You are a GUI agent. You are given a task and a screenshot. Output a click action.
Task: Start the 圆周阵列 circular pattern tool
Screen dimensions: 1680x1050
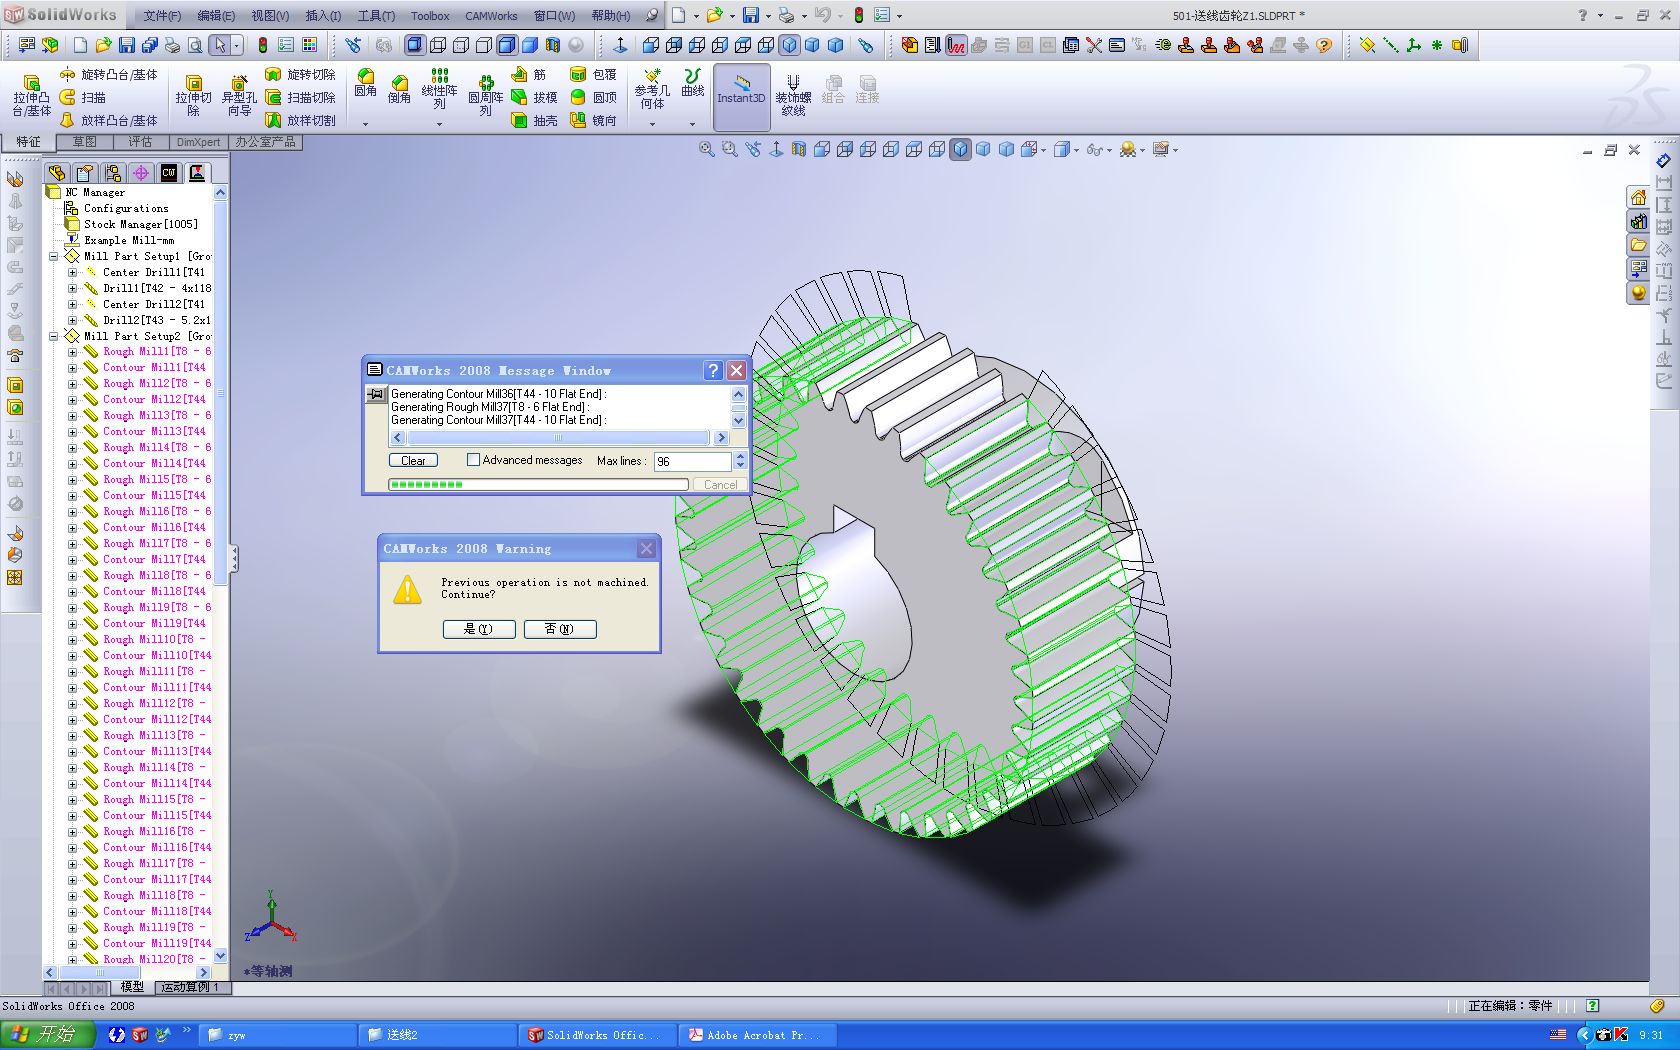coord(485,96)
